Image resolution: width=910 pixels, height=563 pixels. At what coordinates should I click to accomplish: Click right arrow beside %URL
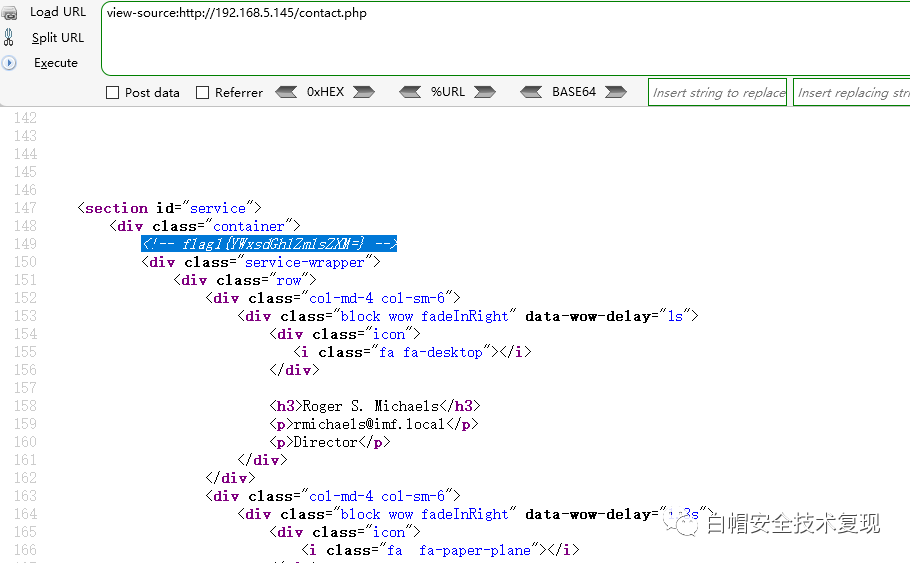[x=485, y=92]
